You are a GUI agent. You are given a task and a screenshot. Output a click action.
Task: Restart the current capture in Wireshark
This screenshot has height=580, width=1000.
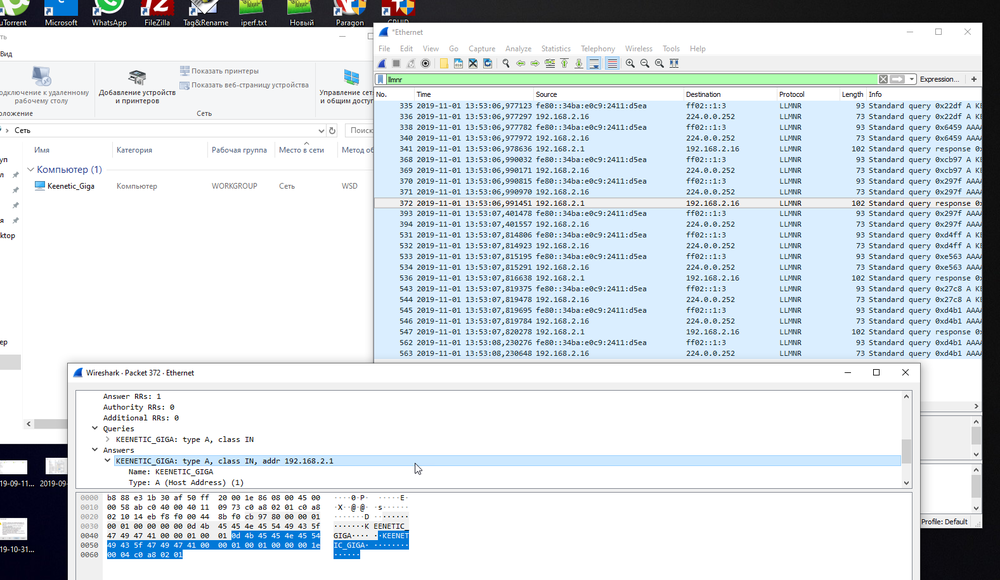pos(411,63)
